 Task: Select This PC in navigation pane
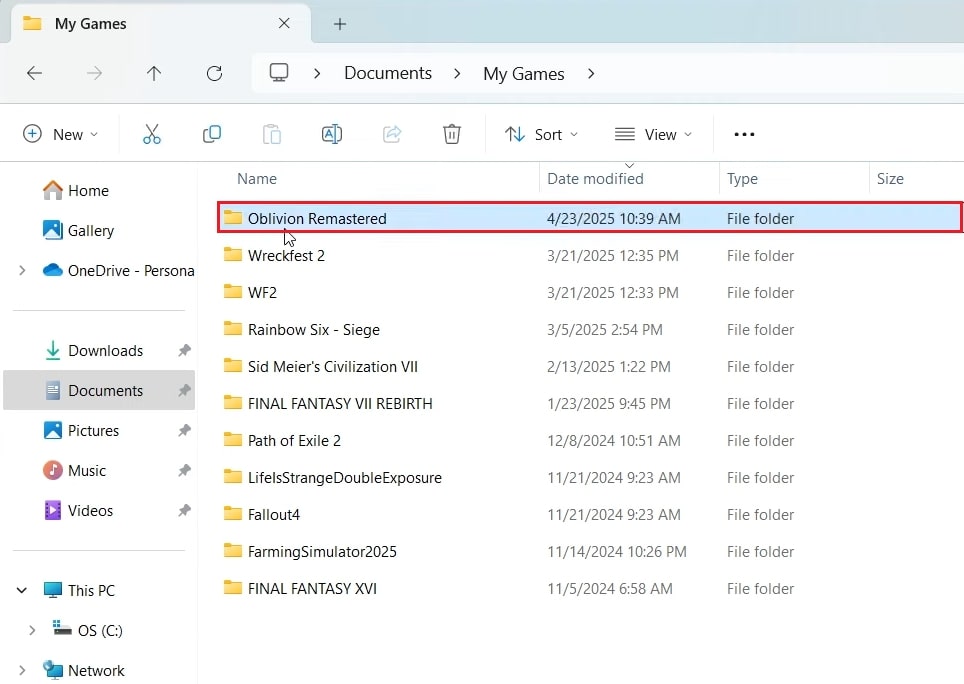(x=91, y=591)
